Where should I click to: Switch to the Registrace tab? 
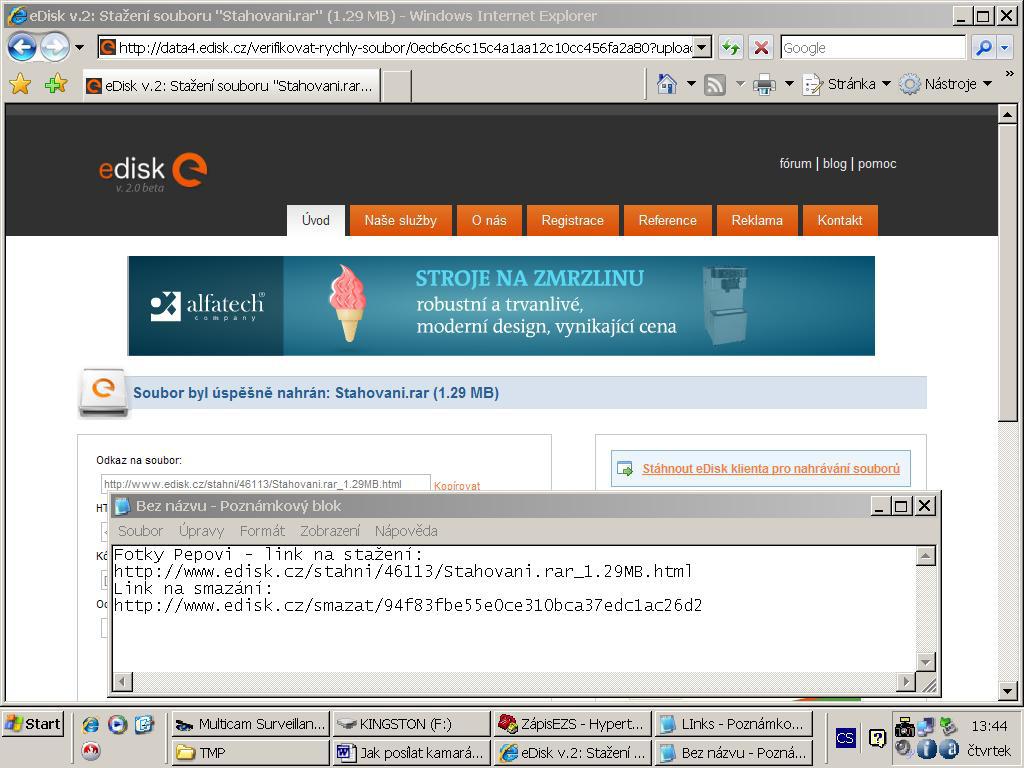click(x=572, y=220)
